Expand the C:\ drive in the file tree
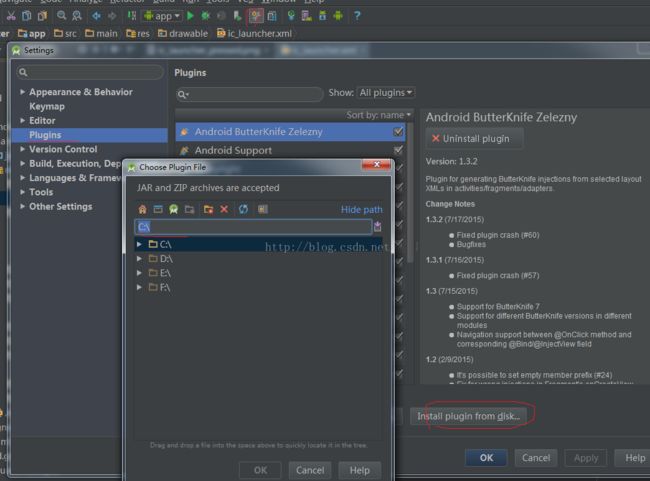The width and height of the screenshot is (650, 481). pos(139,244)
